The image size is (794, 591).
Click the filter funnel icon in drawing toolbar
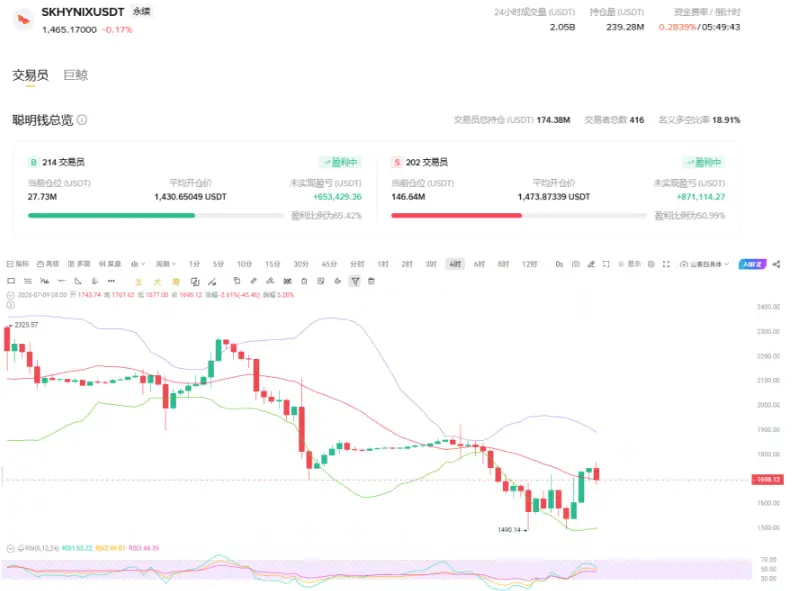point(355,281)
